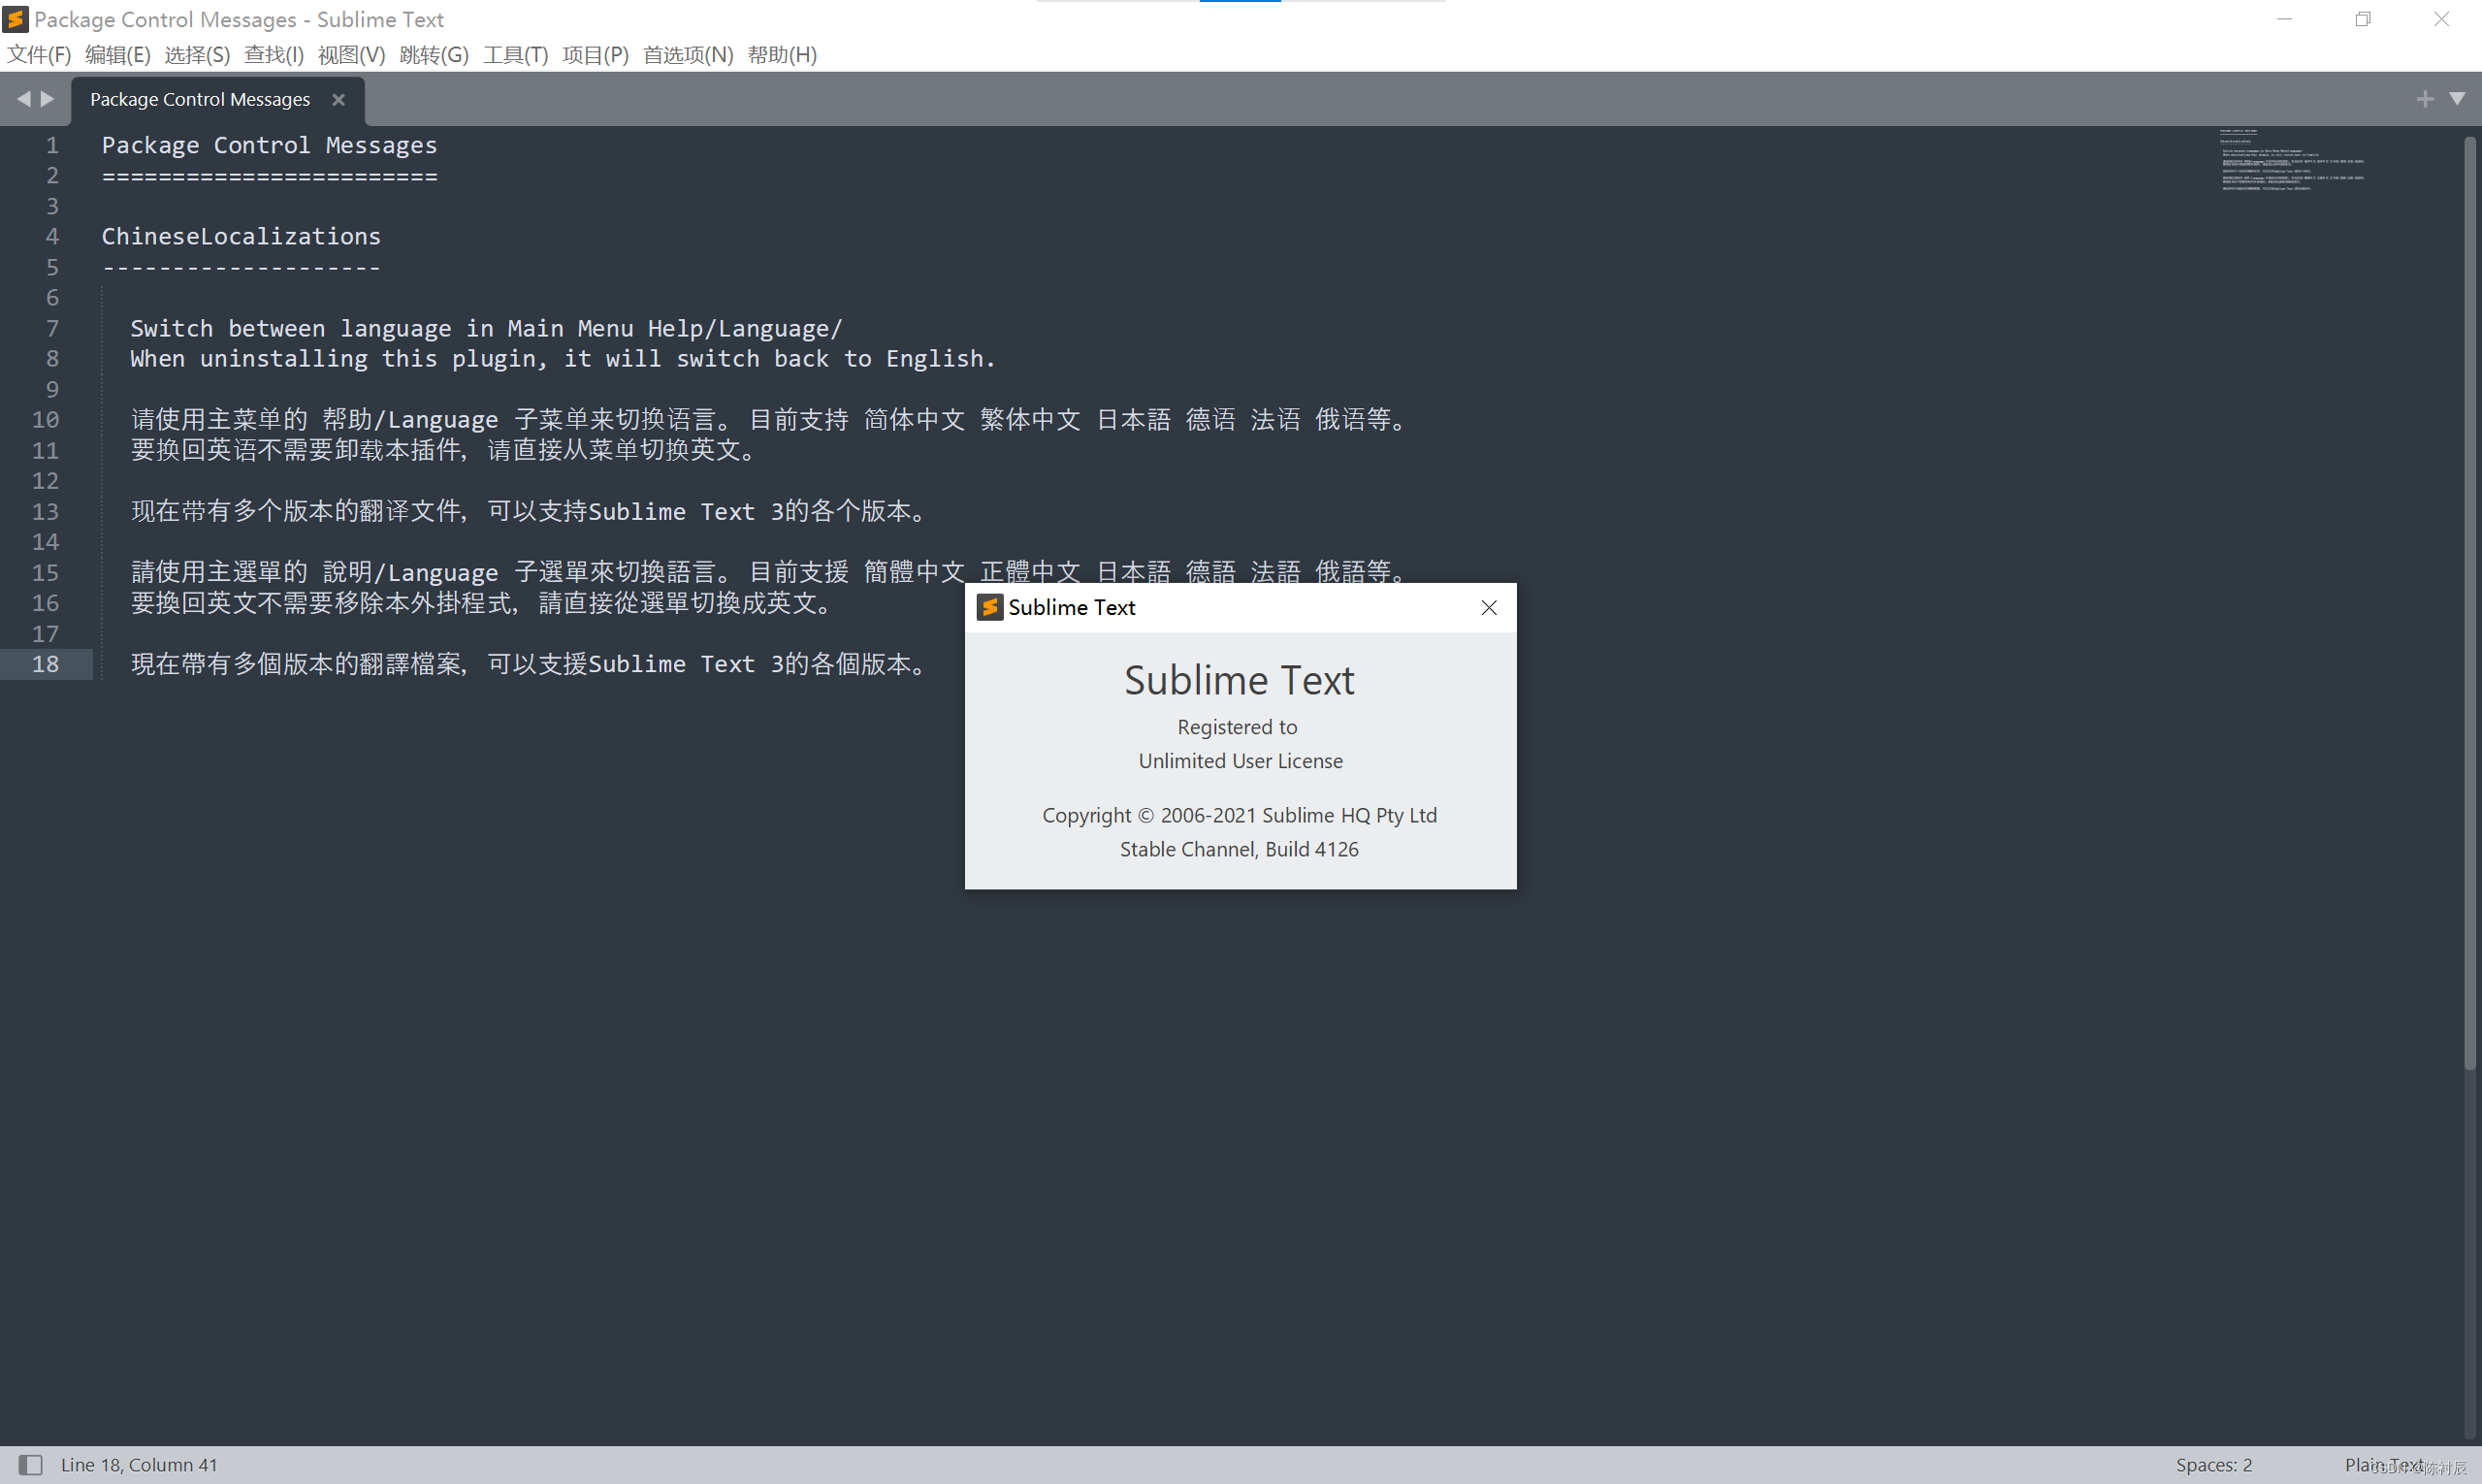Open the tab list dropdown arrow

coord(2456,99)
